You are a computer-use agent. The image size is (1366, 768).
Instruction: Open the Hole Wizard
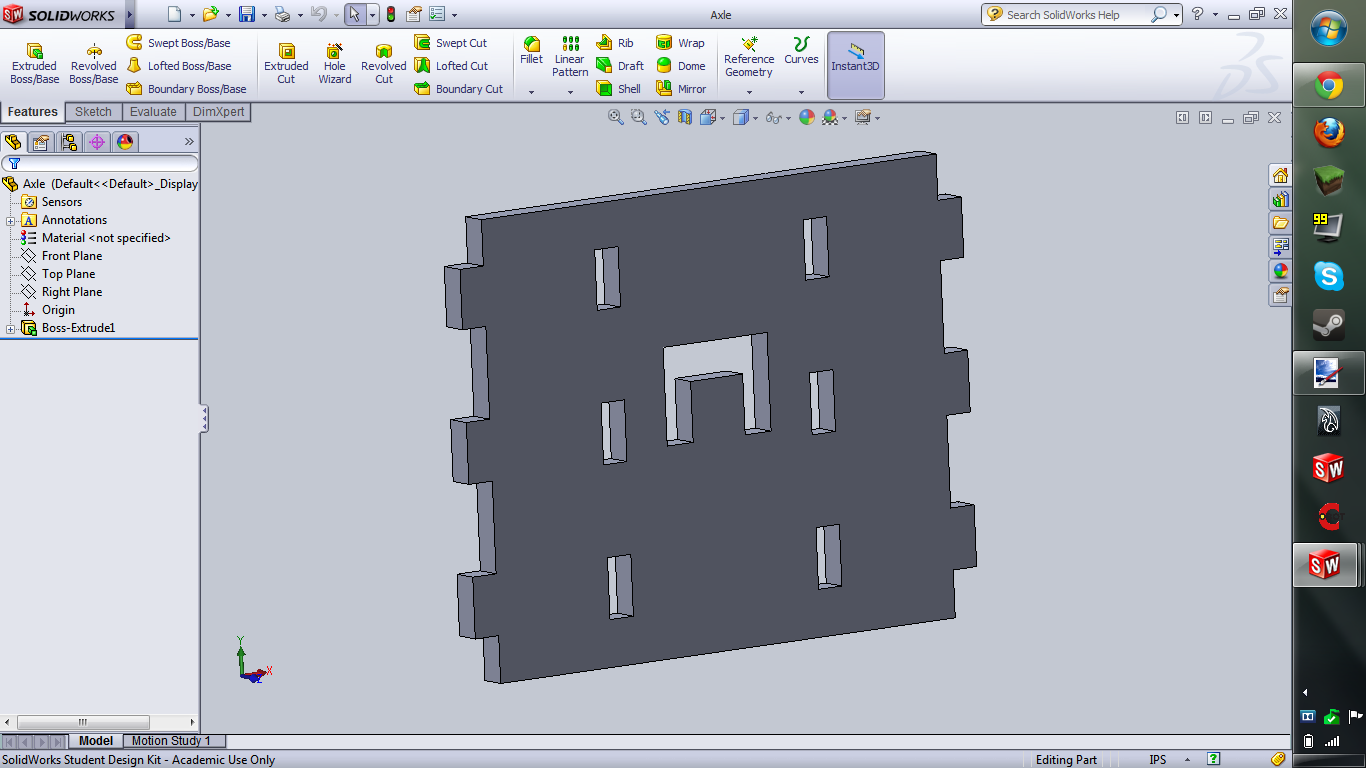[x=335, y=64]
